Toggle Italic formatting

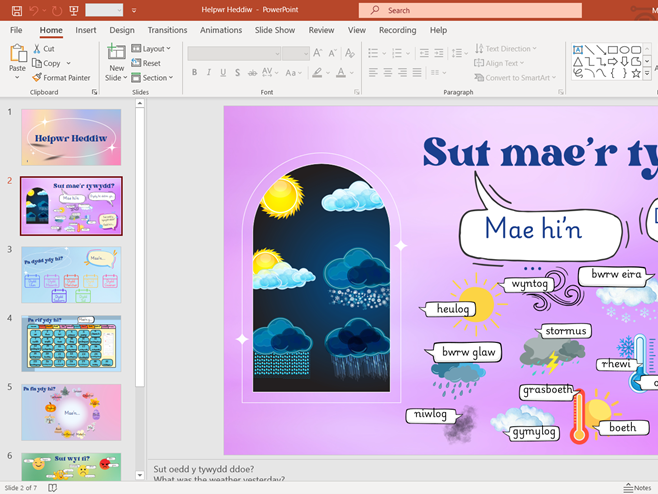point(209,73)
